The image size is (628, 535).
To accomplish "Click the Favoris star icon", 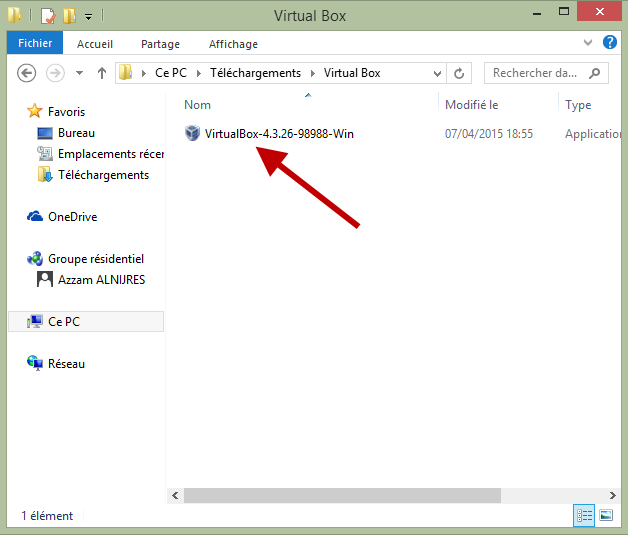I will (x=35, y=111).
